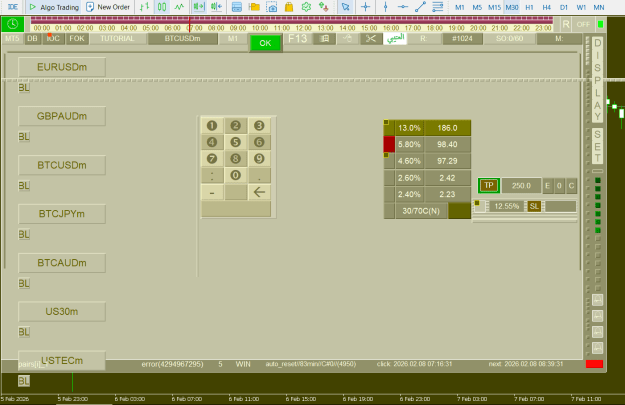Toggle the OFF switch
The image size is (625, 405).
(583, 24)
